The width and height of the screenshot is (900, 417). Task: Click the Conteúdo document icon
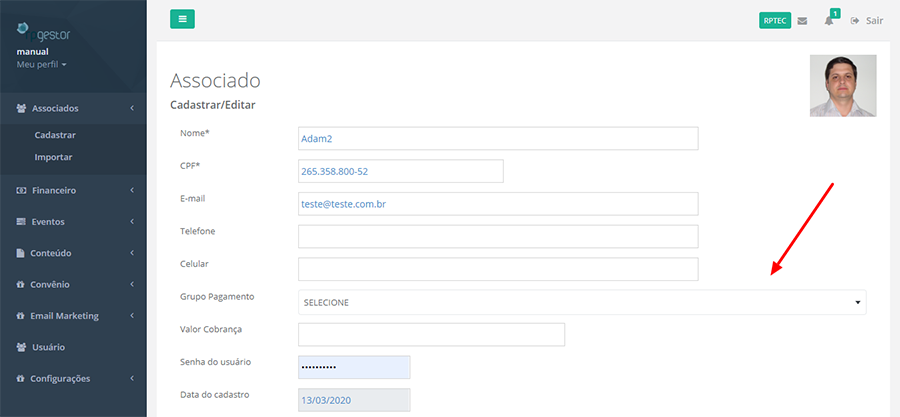click(22, 253)
